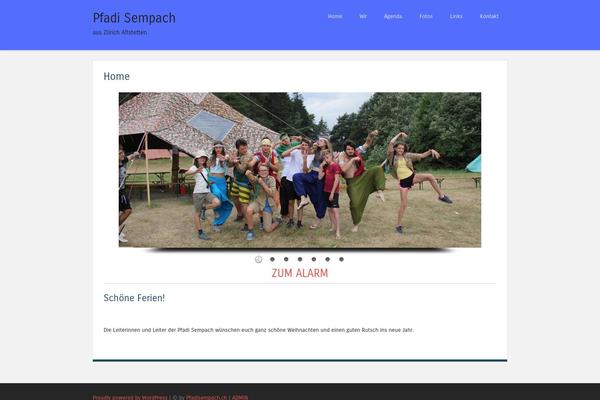600x400 pixels.
Task: Click the Pfadi Sempach site title
Action: [134, 18]
